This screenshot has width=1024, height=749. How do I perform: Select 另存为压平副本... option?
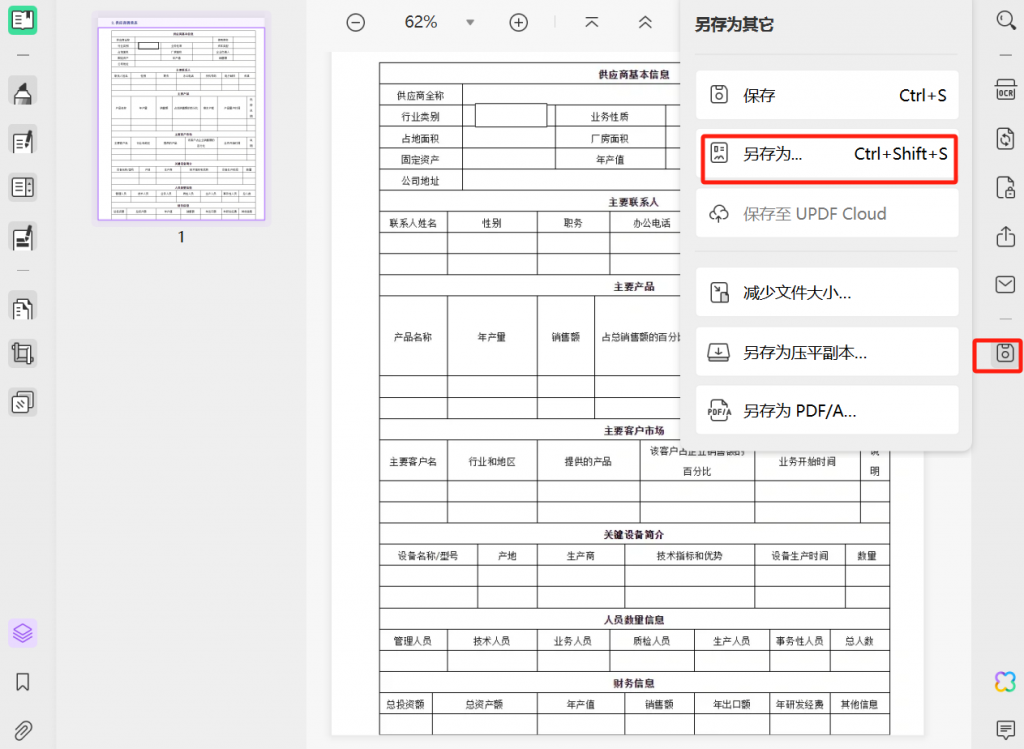click(827, 352)
